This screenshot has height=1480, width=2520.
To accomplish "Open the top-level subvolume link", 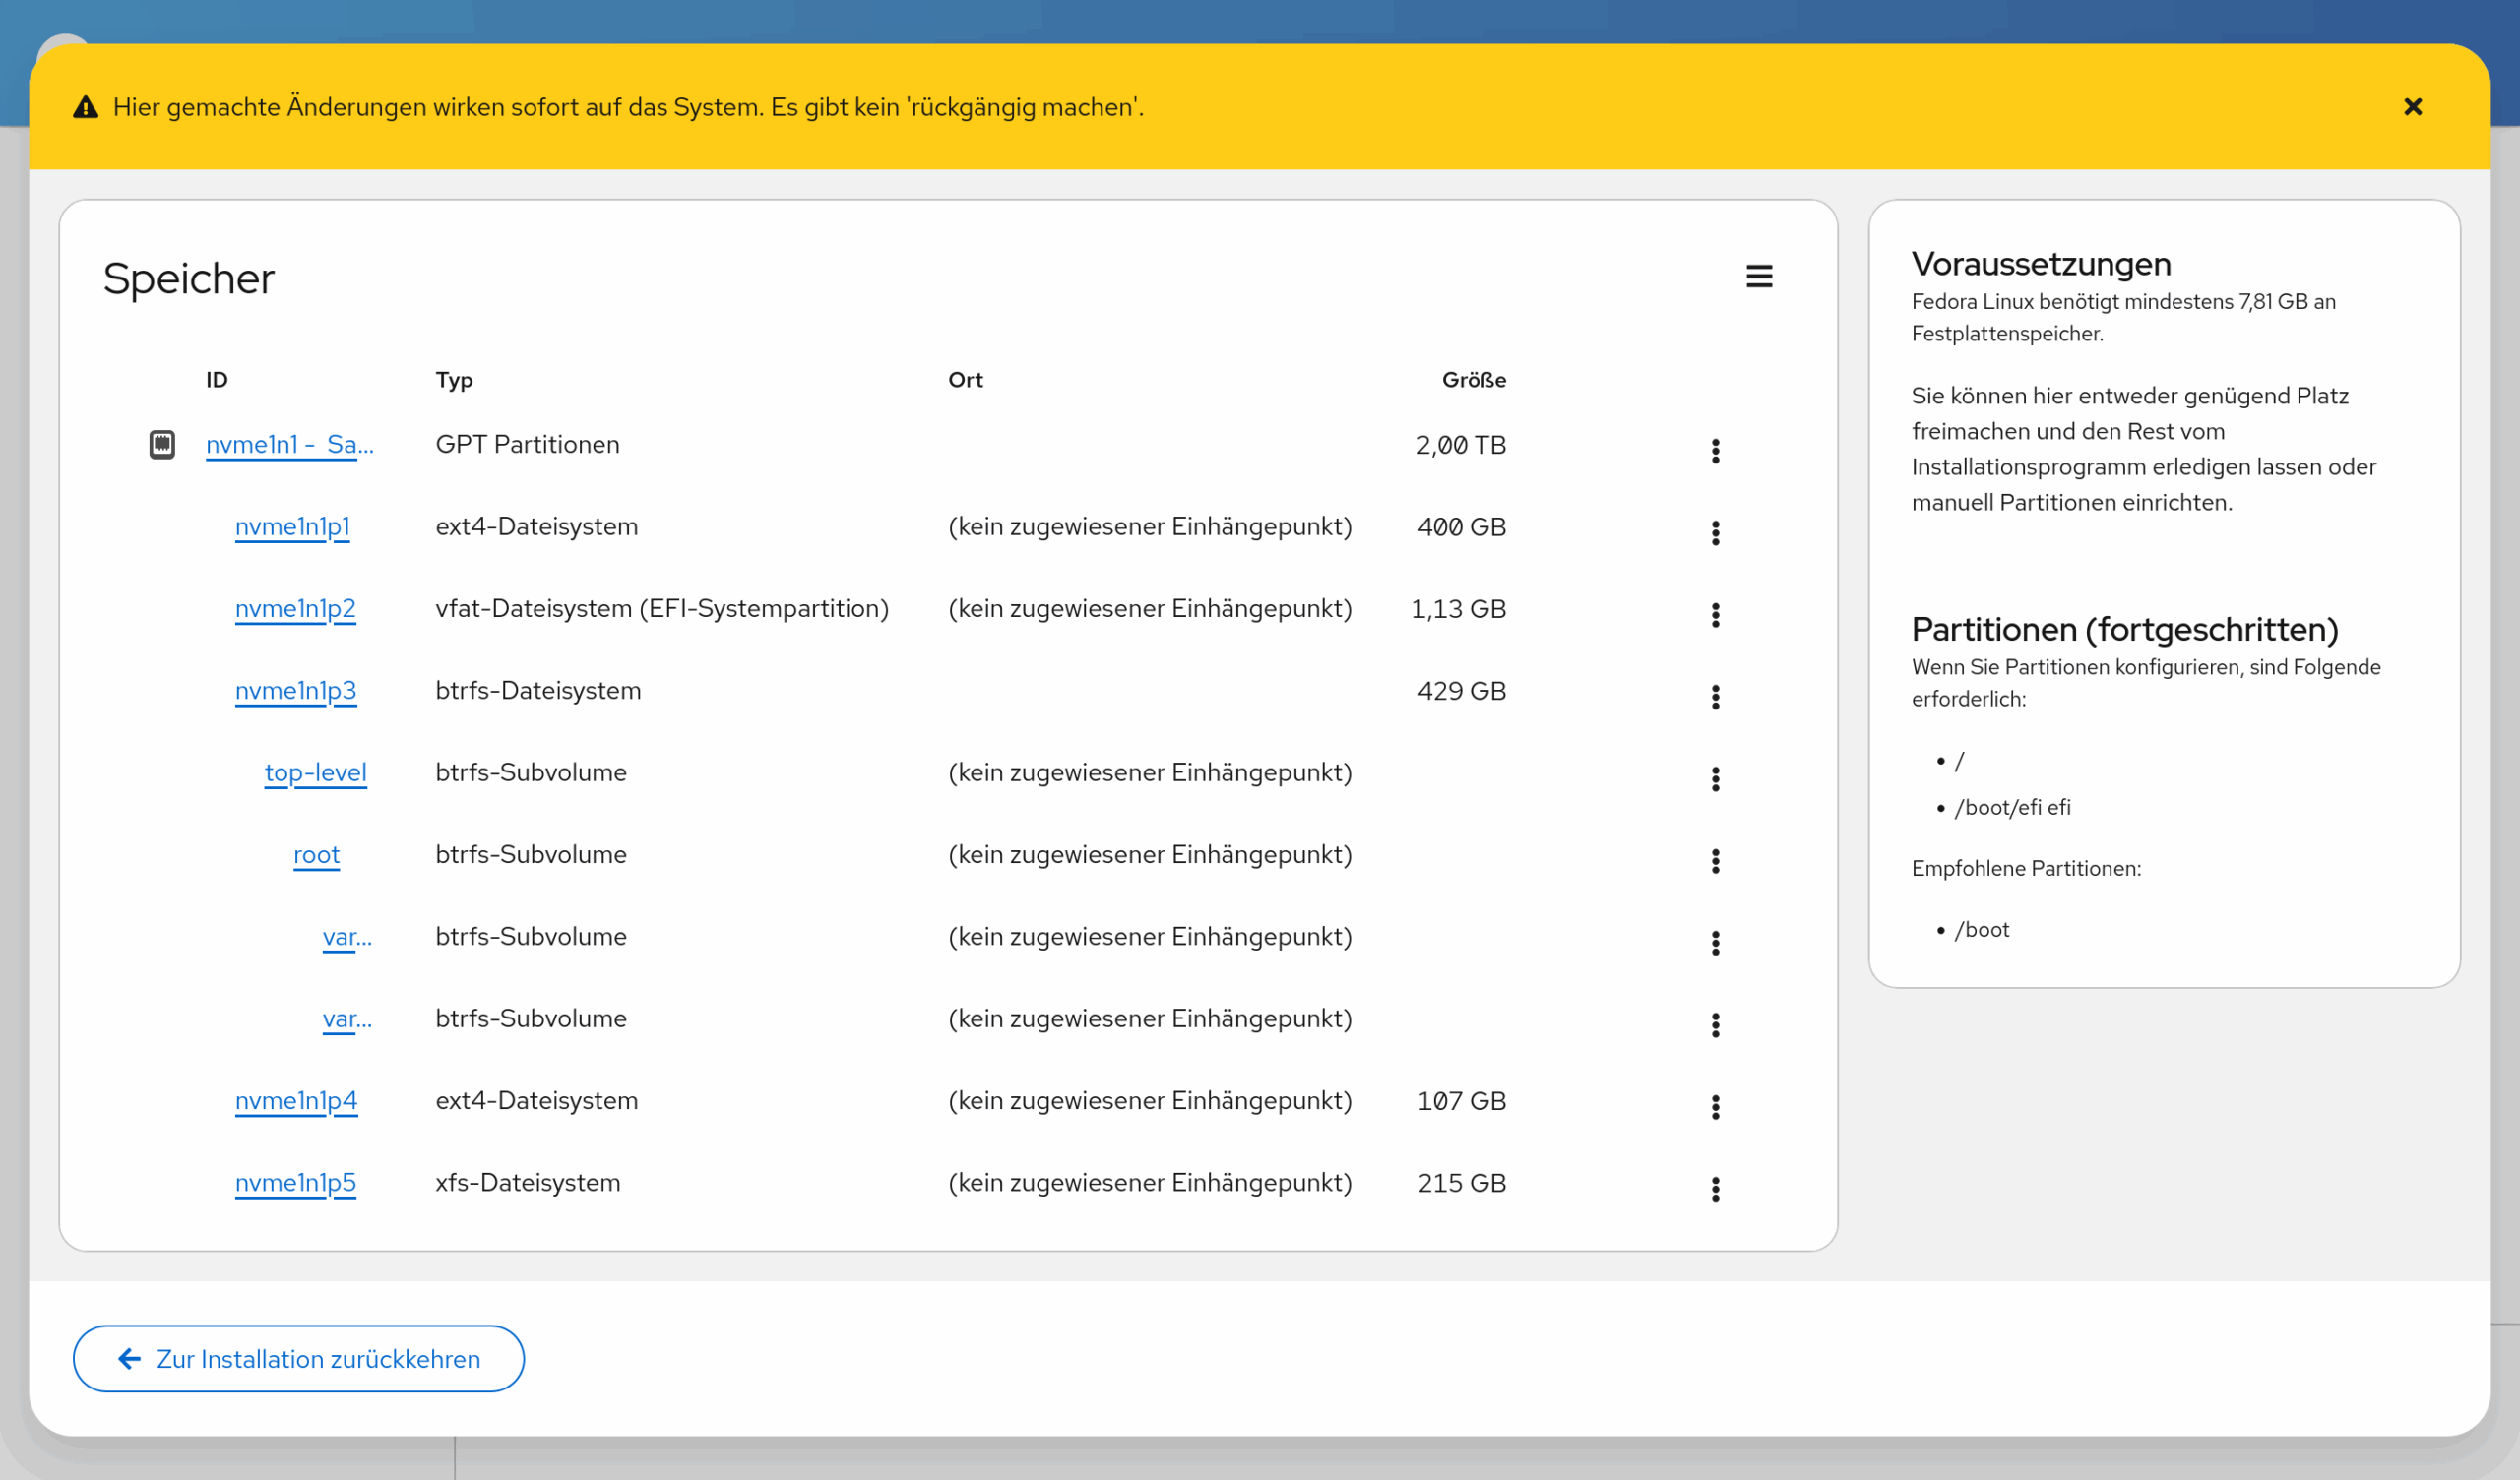I will [x=315, y=772].
